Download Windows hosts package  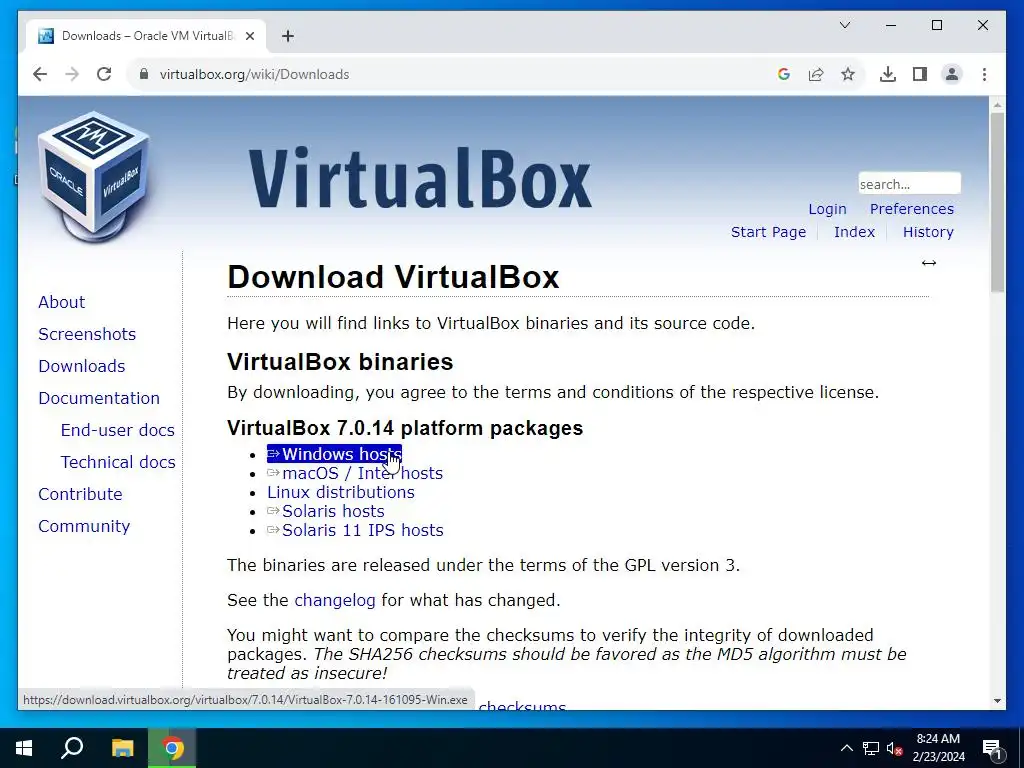click(334, 454)
